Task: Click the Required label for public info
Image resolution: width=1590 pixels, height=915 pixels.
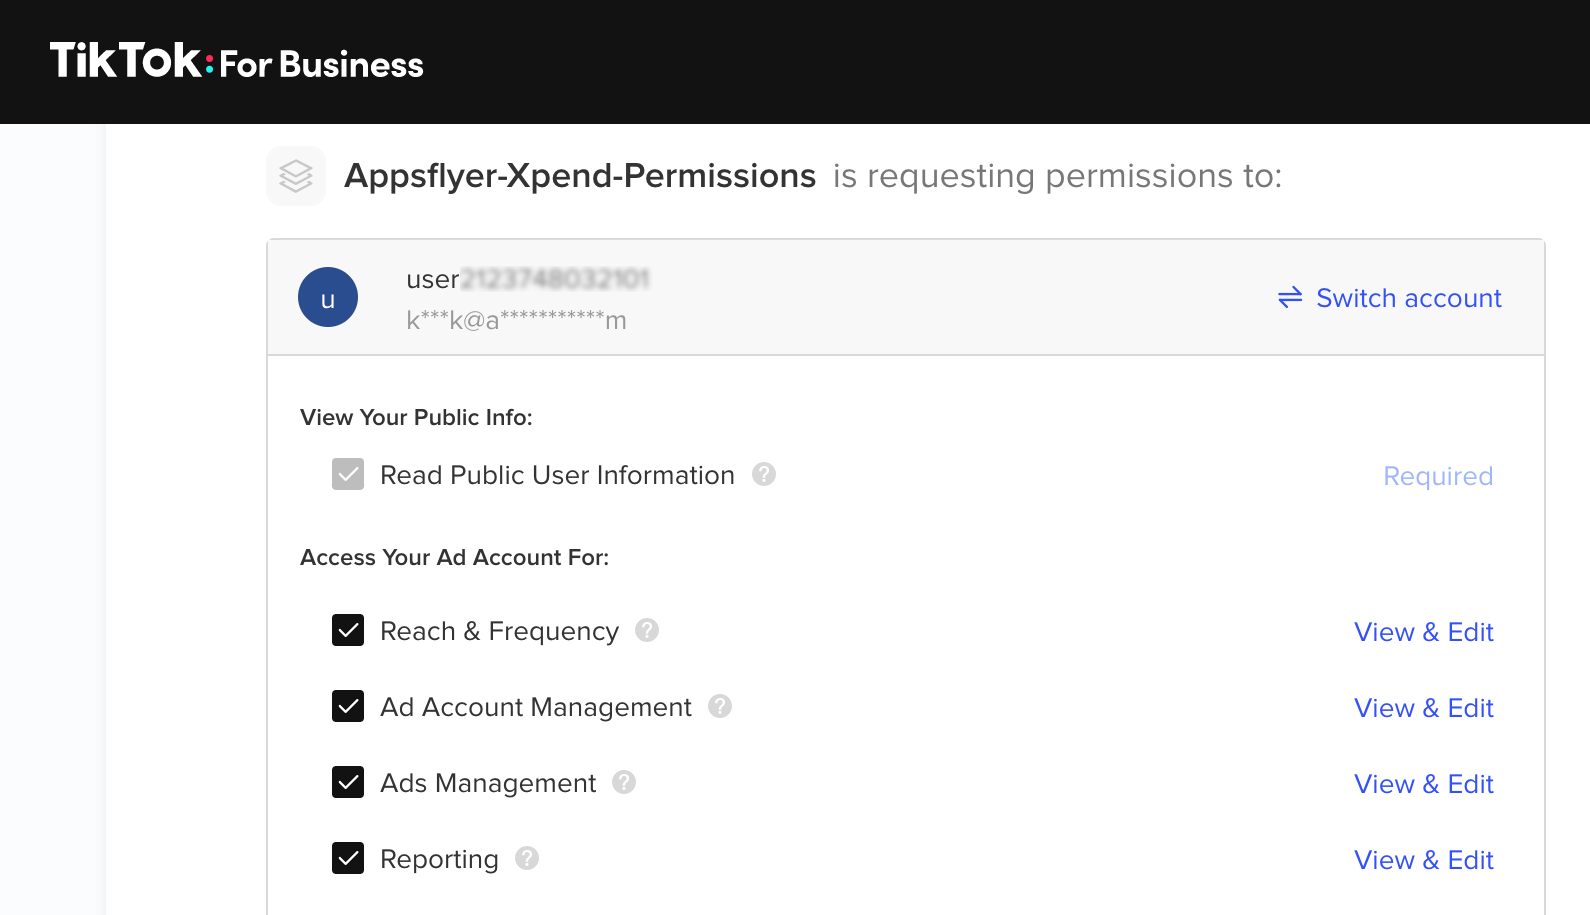Action: click(1438, 476)
